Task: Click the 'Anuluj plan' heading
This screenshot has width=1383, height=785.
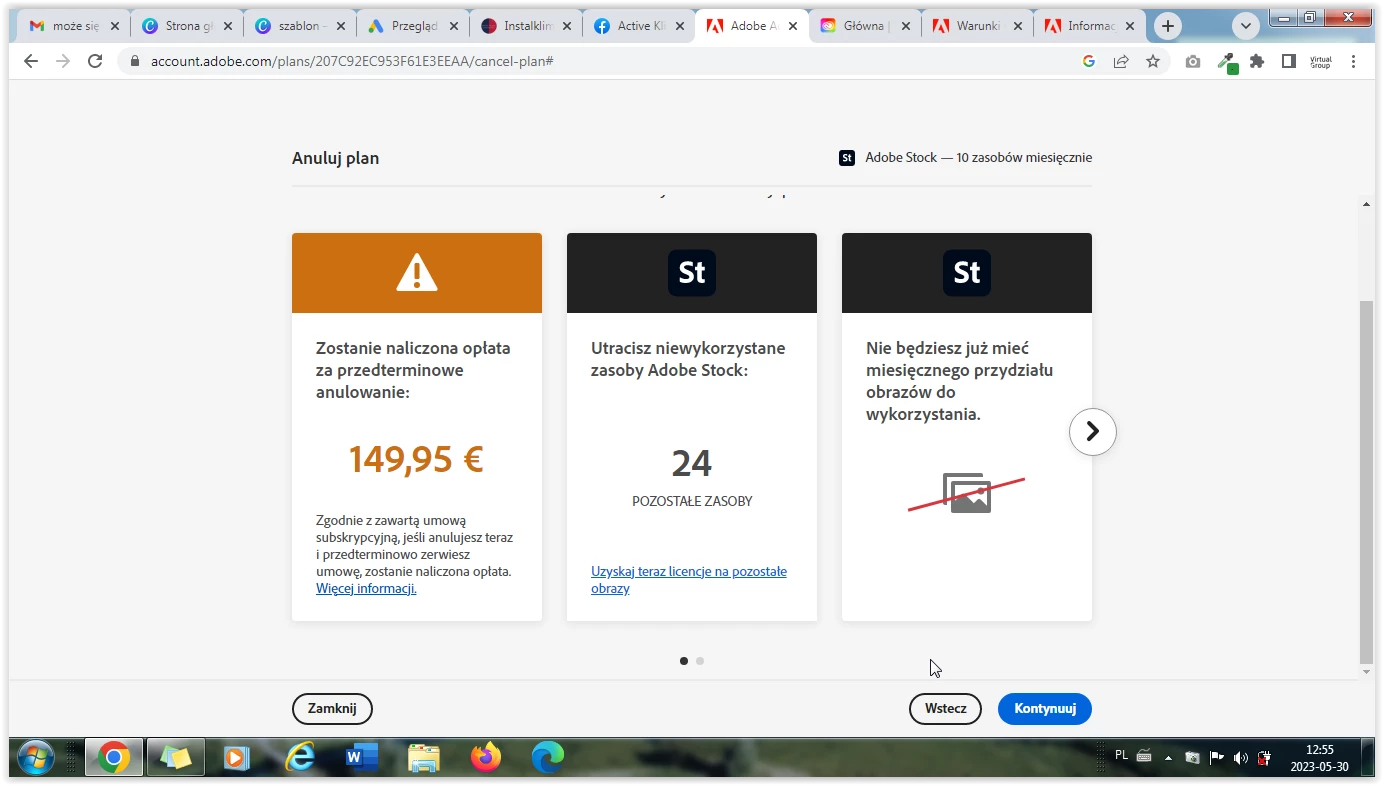Action: tap(335, 158)
